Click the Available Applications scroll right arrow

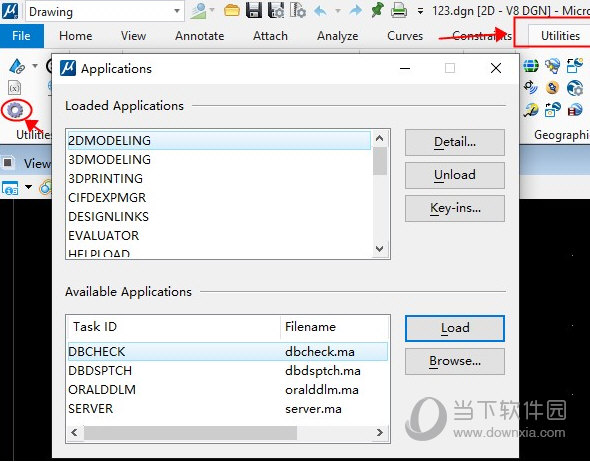(x=380, y=433)
